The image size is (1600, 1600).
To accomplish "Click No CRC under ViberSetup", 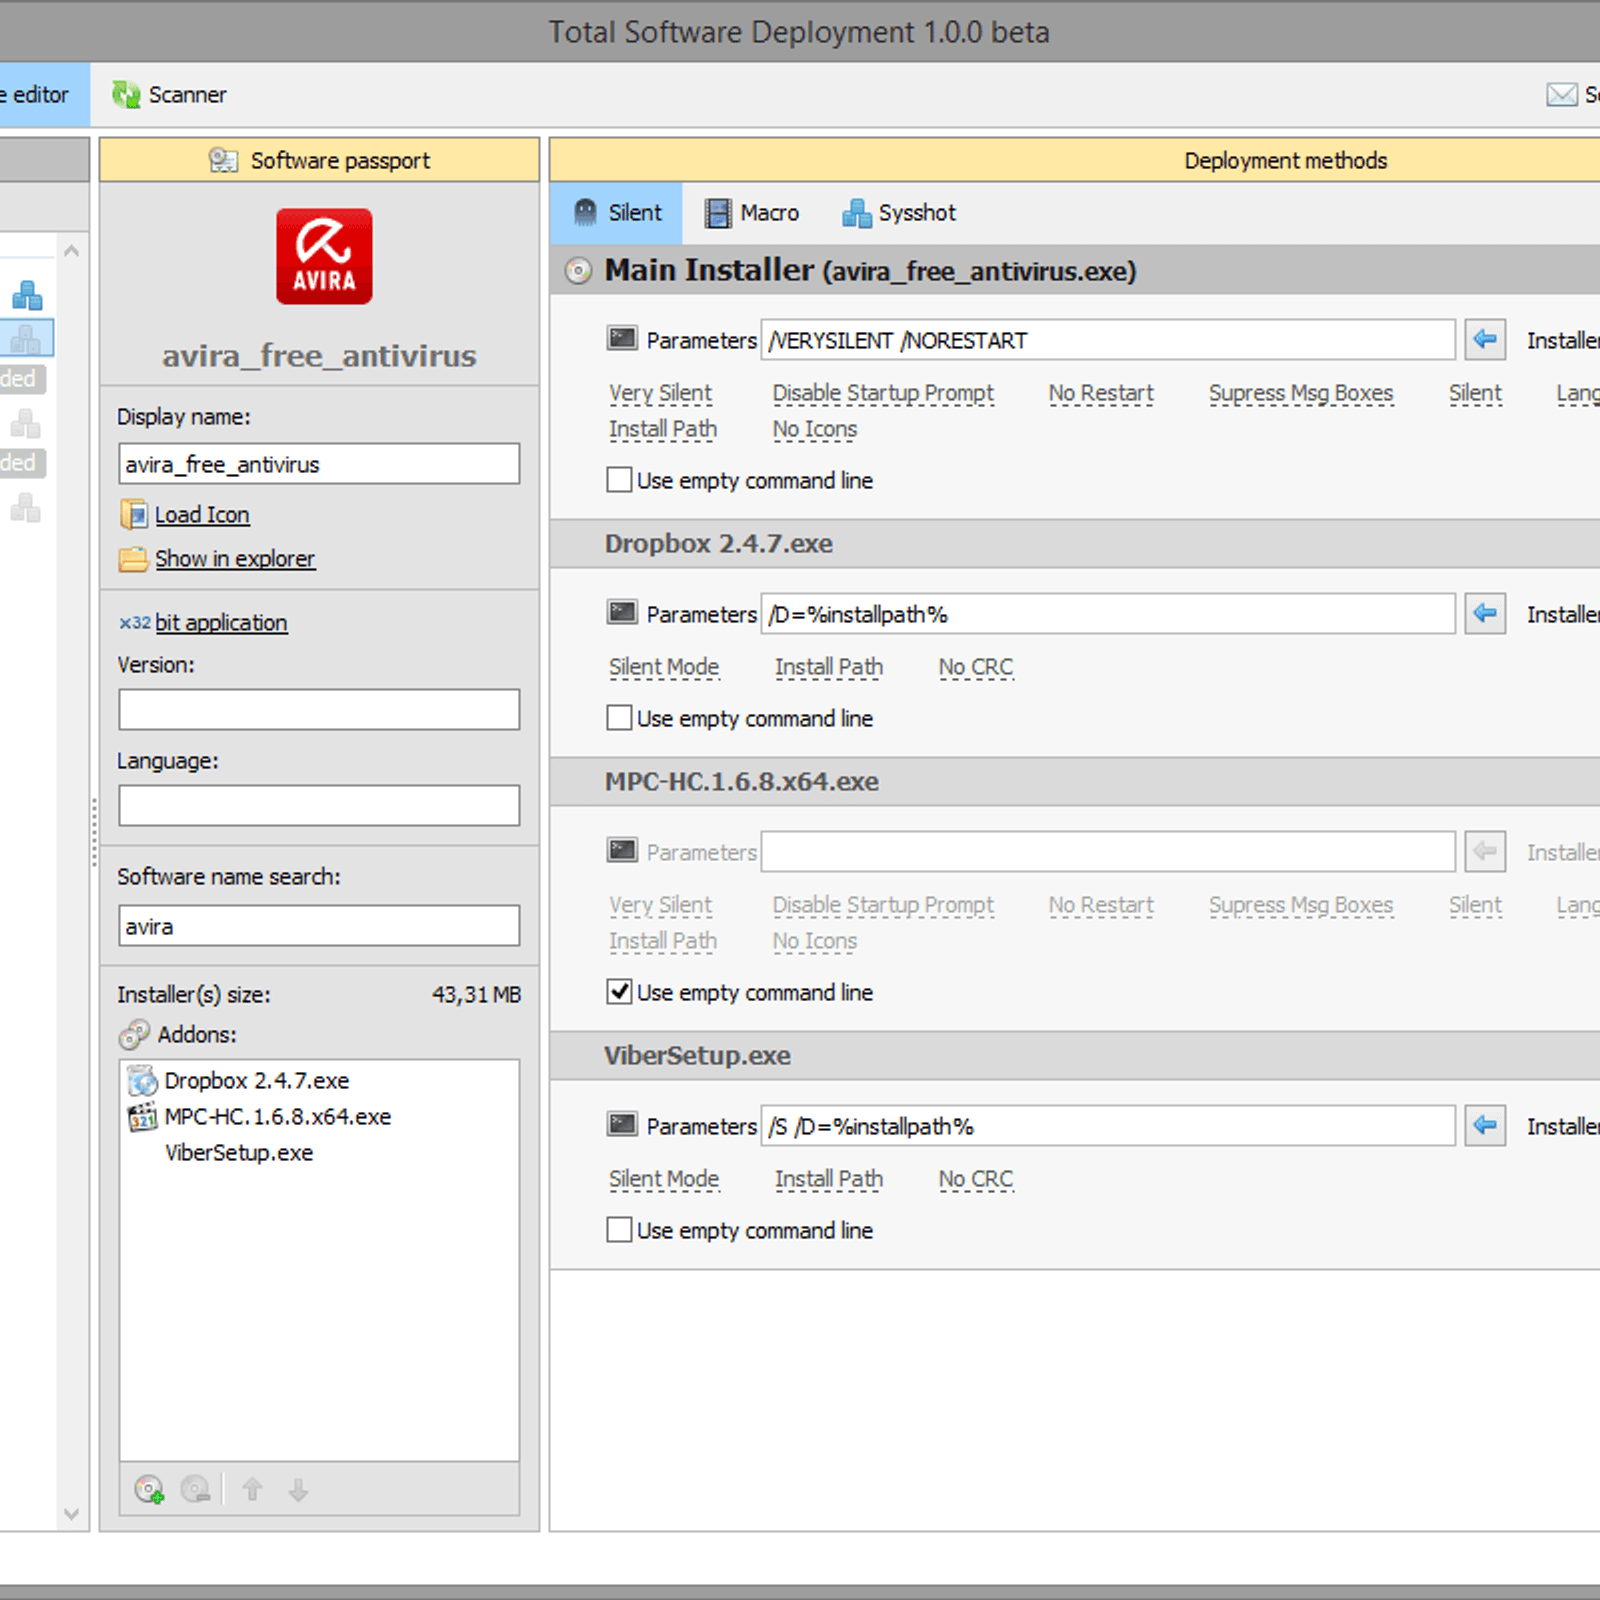I will (976, 1179).
